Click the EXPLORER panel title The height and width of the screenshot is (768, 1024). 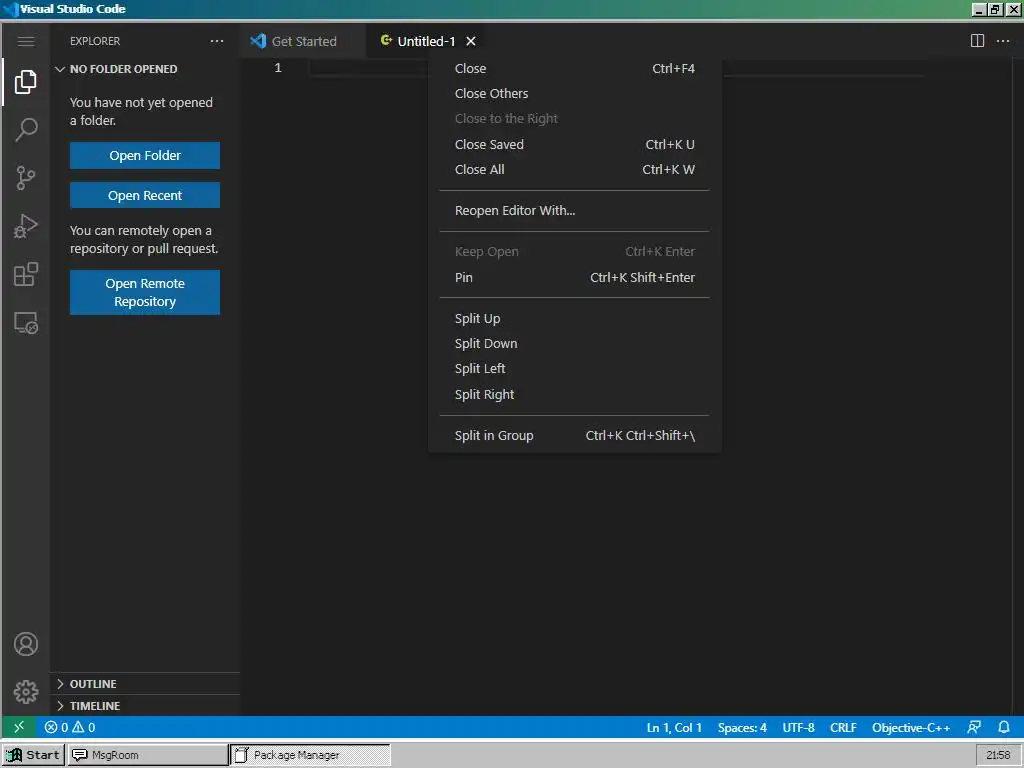pyautogui.click(x=95, y=41)
